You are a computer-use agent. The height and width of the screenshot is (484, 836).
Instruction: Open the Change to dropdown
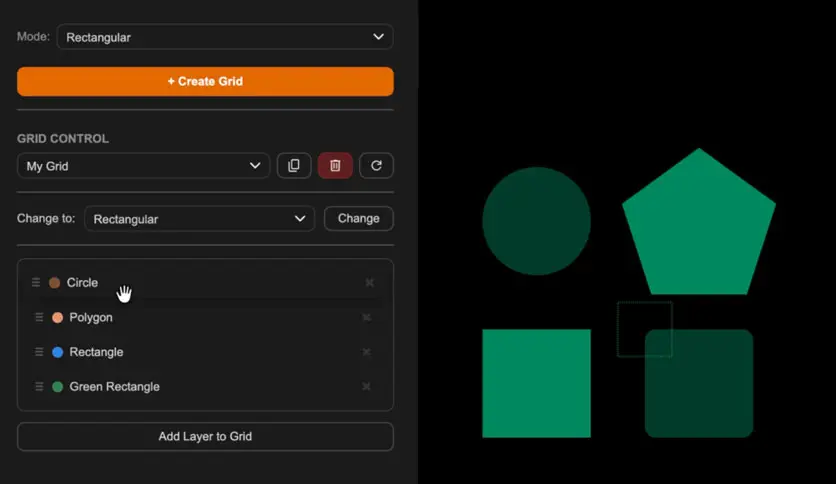199,219
